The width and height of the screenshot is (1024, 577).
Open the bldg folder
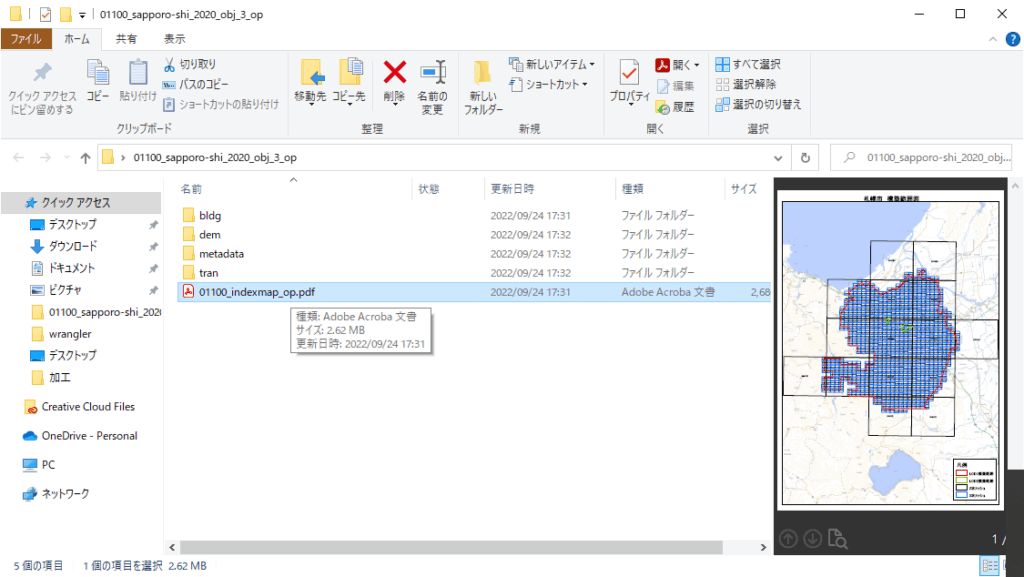(x=209, y=215)
